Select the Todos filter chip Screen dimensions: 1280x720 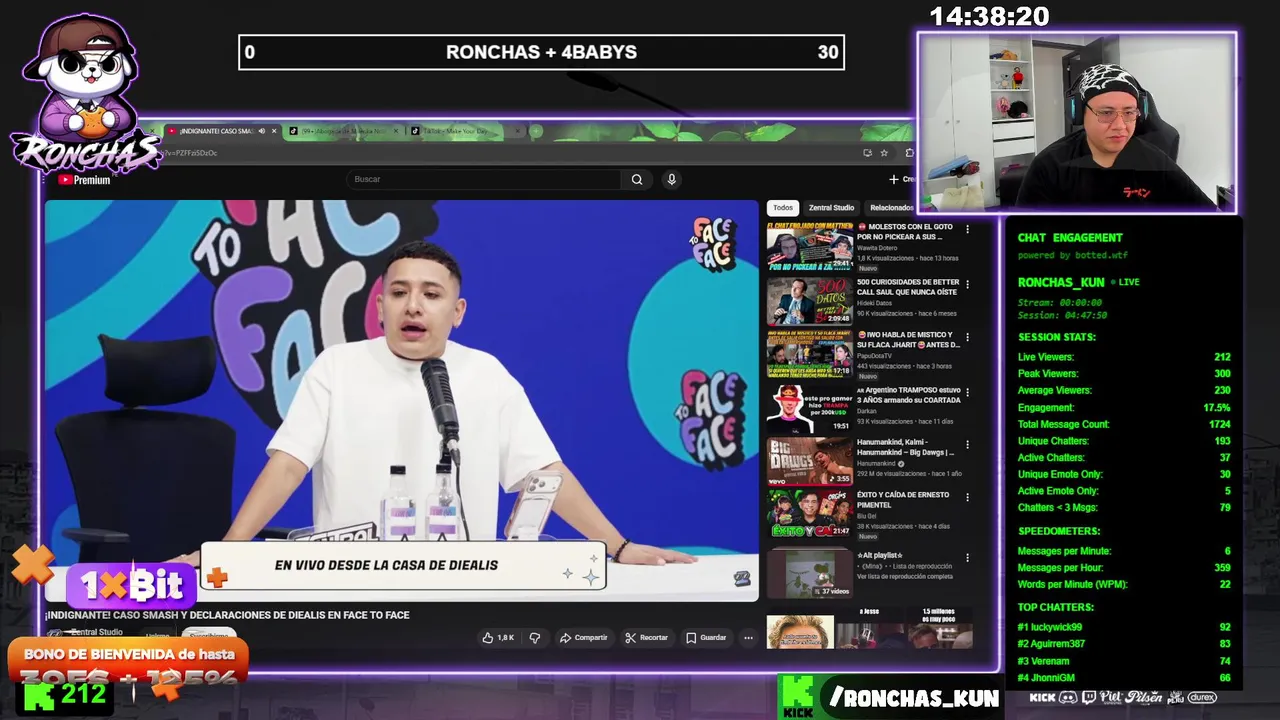[x=783, y=208]
